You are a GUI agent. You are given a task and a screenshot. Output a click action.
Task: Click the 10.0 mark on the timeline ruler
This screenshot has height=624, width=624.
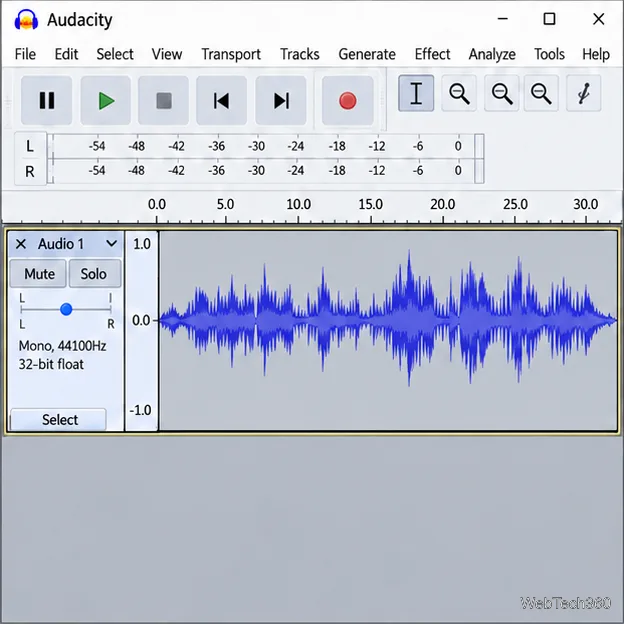click(298, 204)
